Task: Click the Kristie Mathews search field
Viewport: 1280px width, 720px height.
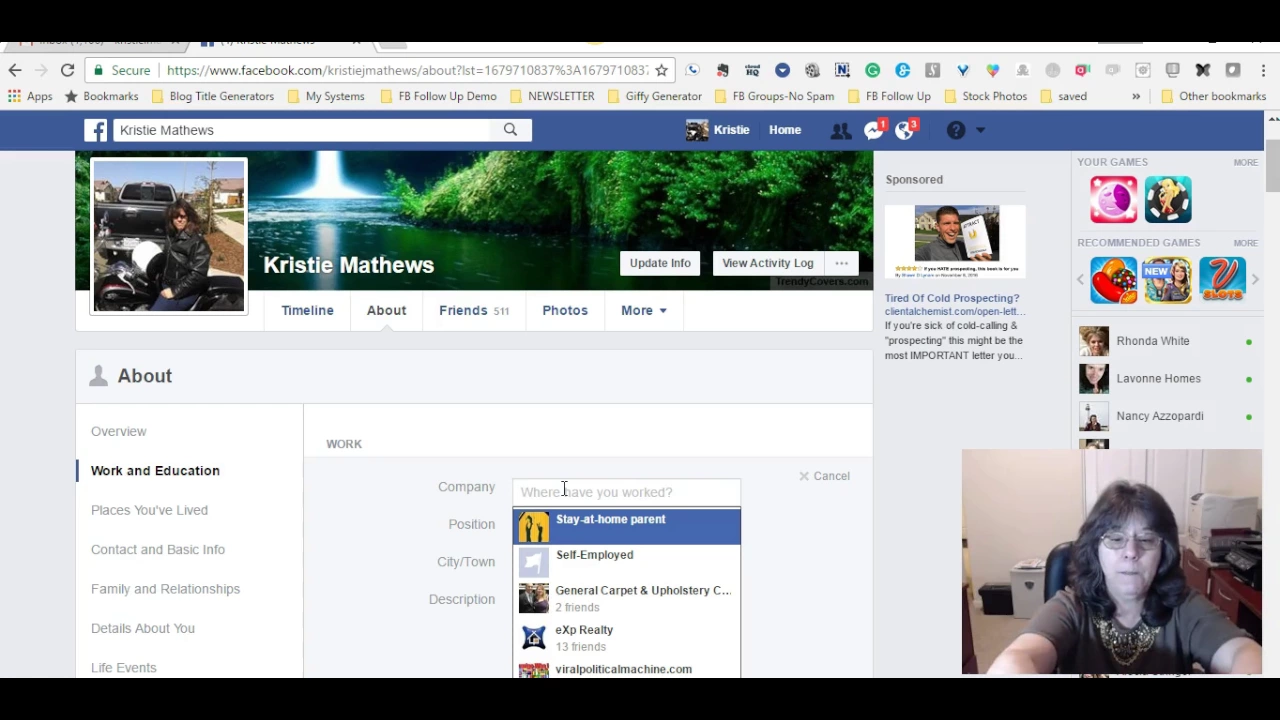Action: coord(302,130)
